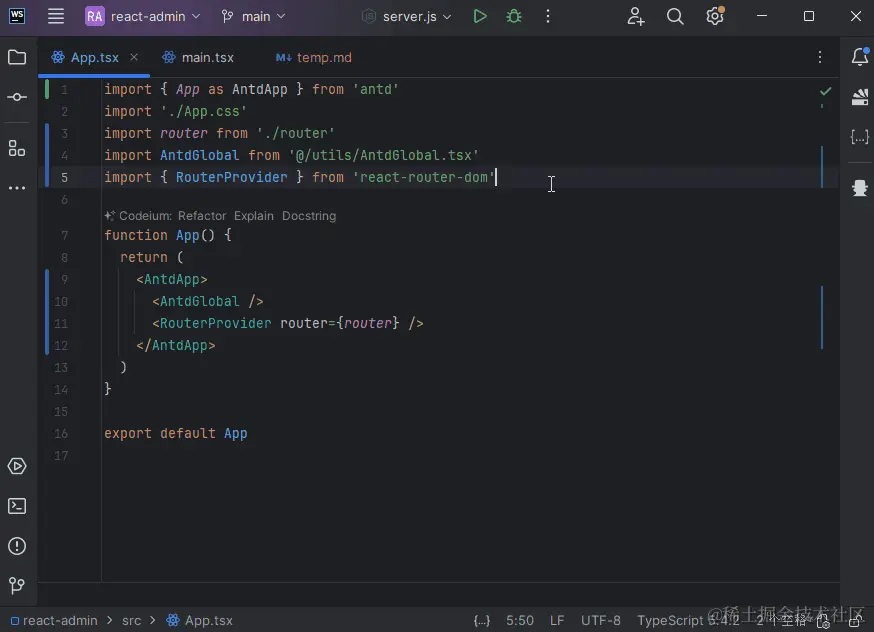Click Codeium Docstring code lens

pyautogui.click(x=309, y=216)
